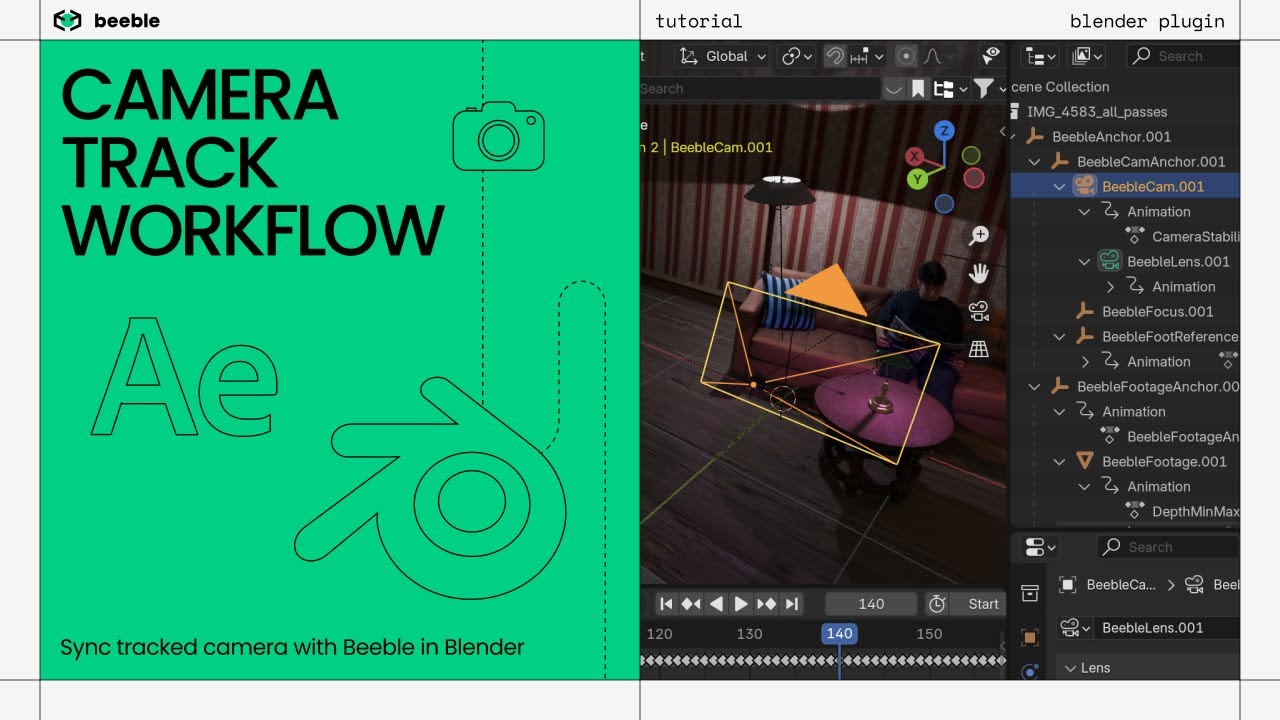The image size is (1280, 720).
Task: Open the snapping increment options dropdown
Action: tap(867, 56)
